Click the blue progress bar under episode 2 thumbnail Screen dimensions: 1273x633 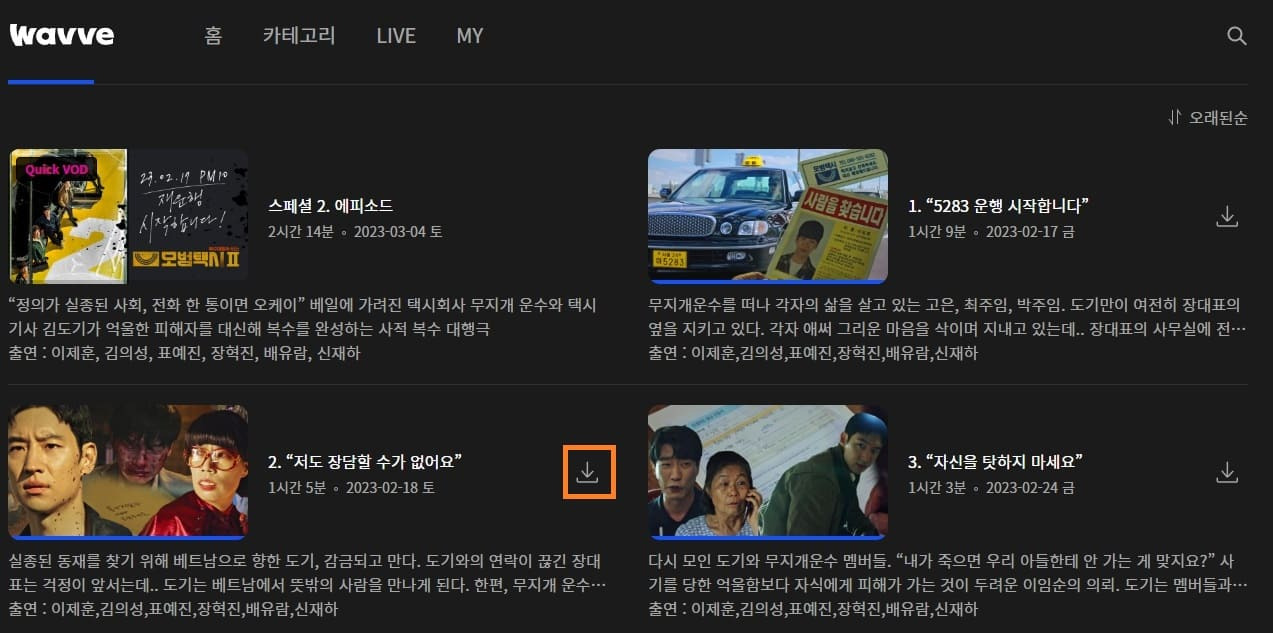(x=128, y=535)
